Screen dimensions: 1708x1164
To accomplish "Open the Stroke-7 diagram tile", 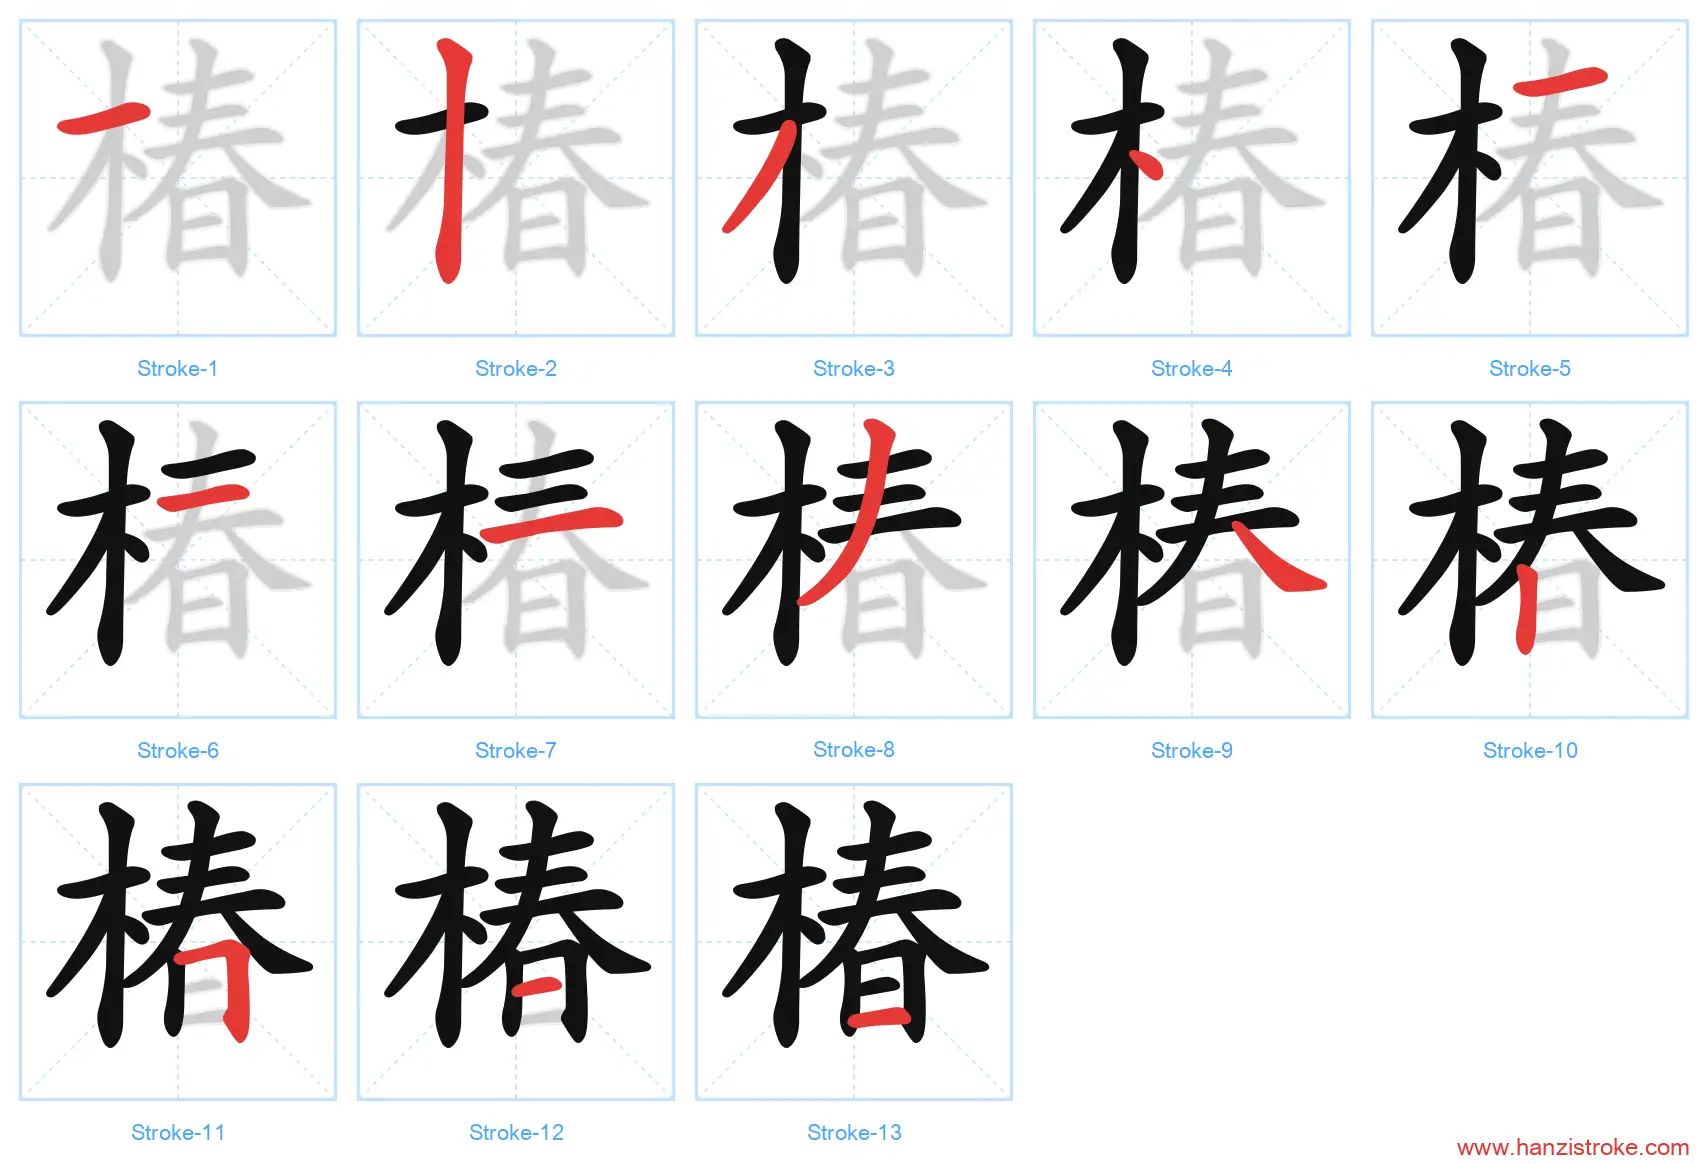I will coord(516,560).
